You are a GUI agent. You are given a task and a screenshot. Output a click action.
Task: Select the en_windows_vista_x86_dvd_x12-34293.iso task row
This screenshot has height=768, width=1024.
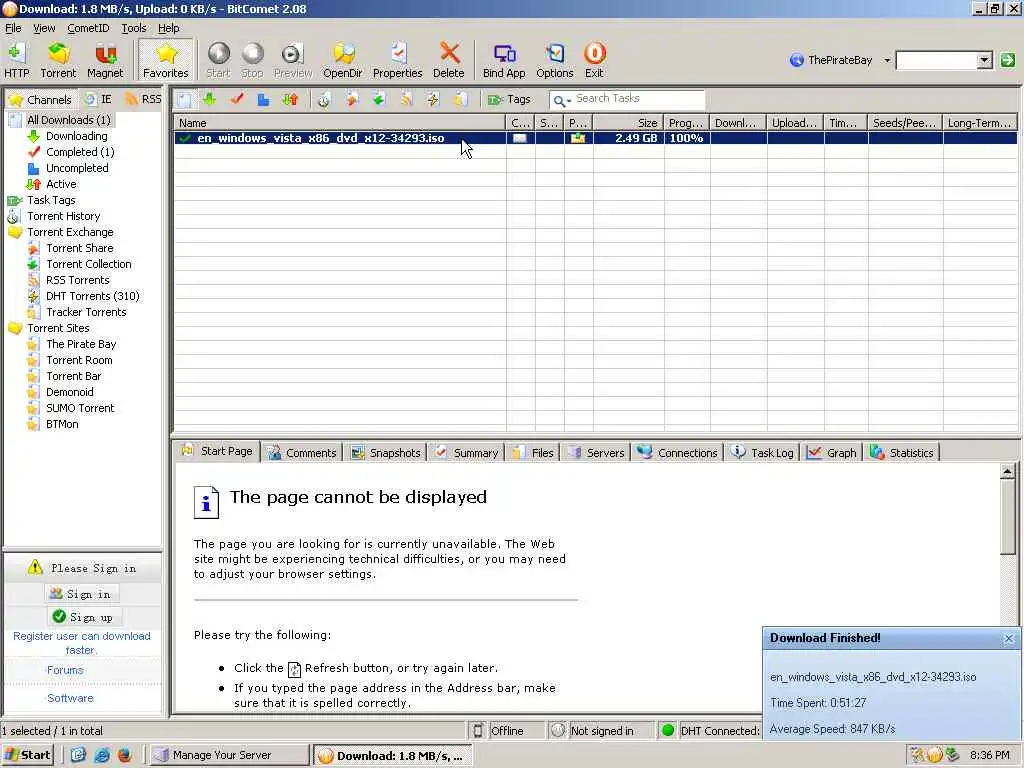(x=595, y=138)
